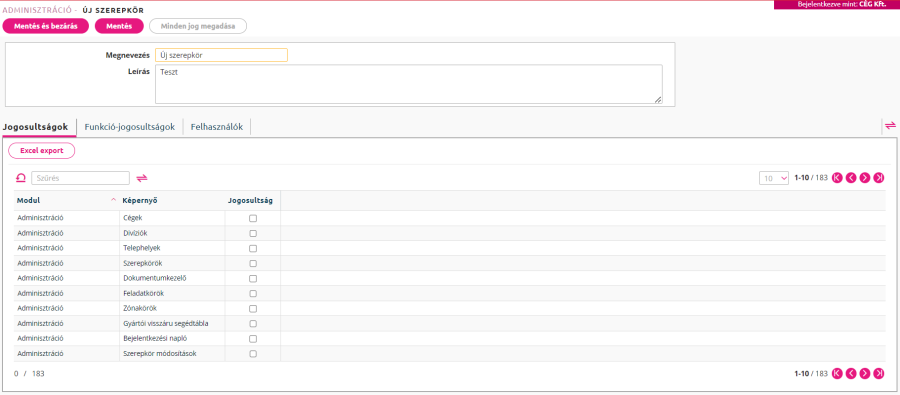
Task: Click the swap arrows icon next to filter field
Action: [x=142, y=178]
